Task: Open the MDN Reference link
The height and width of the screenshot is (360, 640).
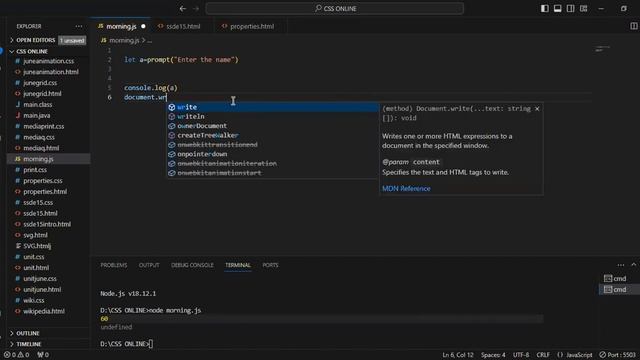Action: coord(406,189)
